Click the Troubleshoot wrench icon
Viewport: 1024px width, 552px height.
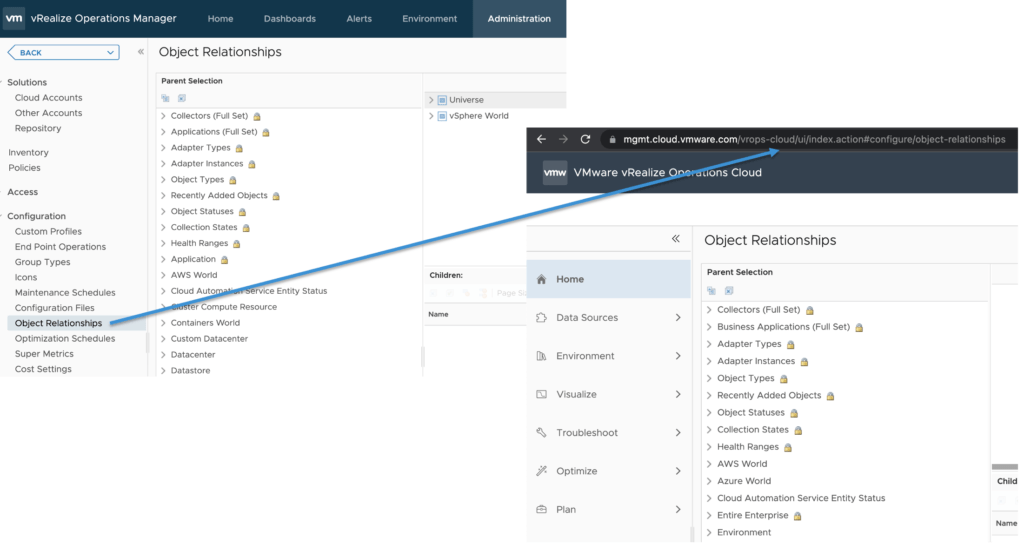coord(541,433)
